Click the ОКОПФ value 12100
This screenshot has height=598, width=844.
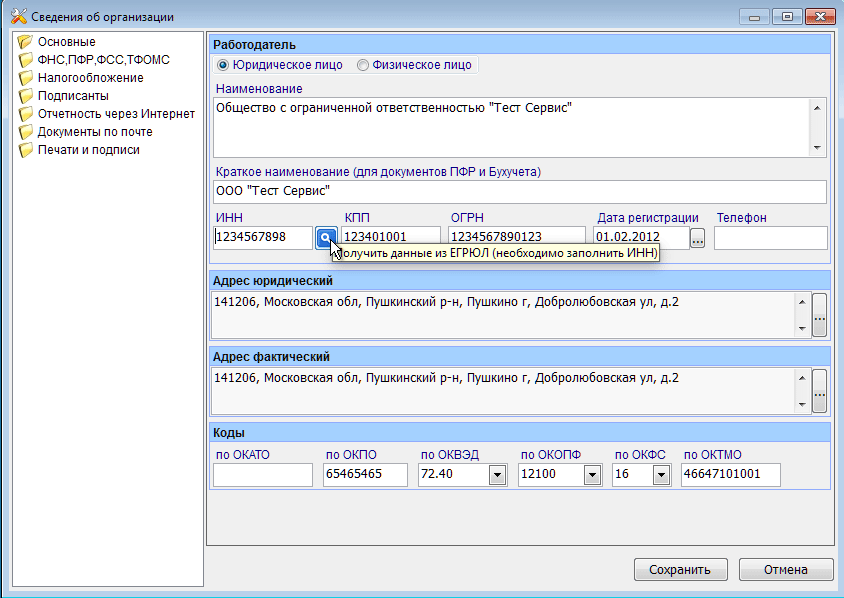[538, 474]
